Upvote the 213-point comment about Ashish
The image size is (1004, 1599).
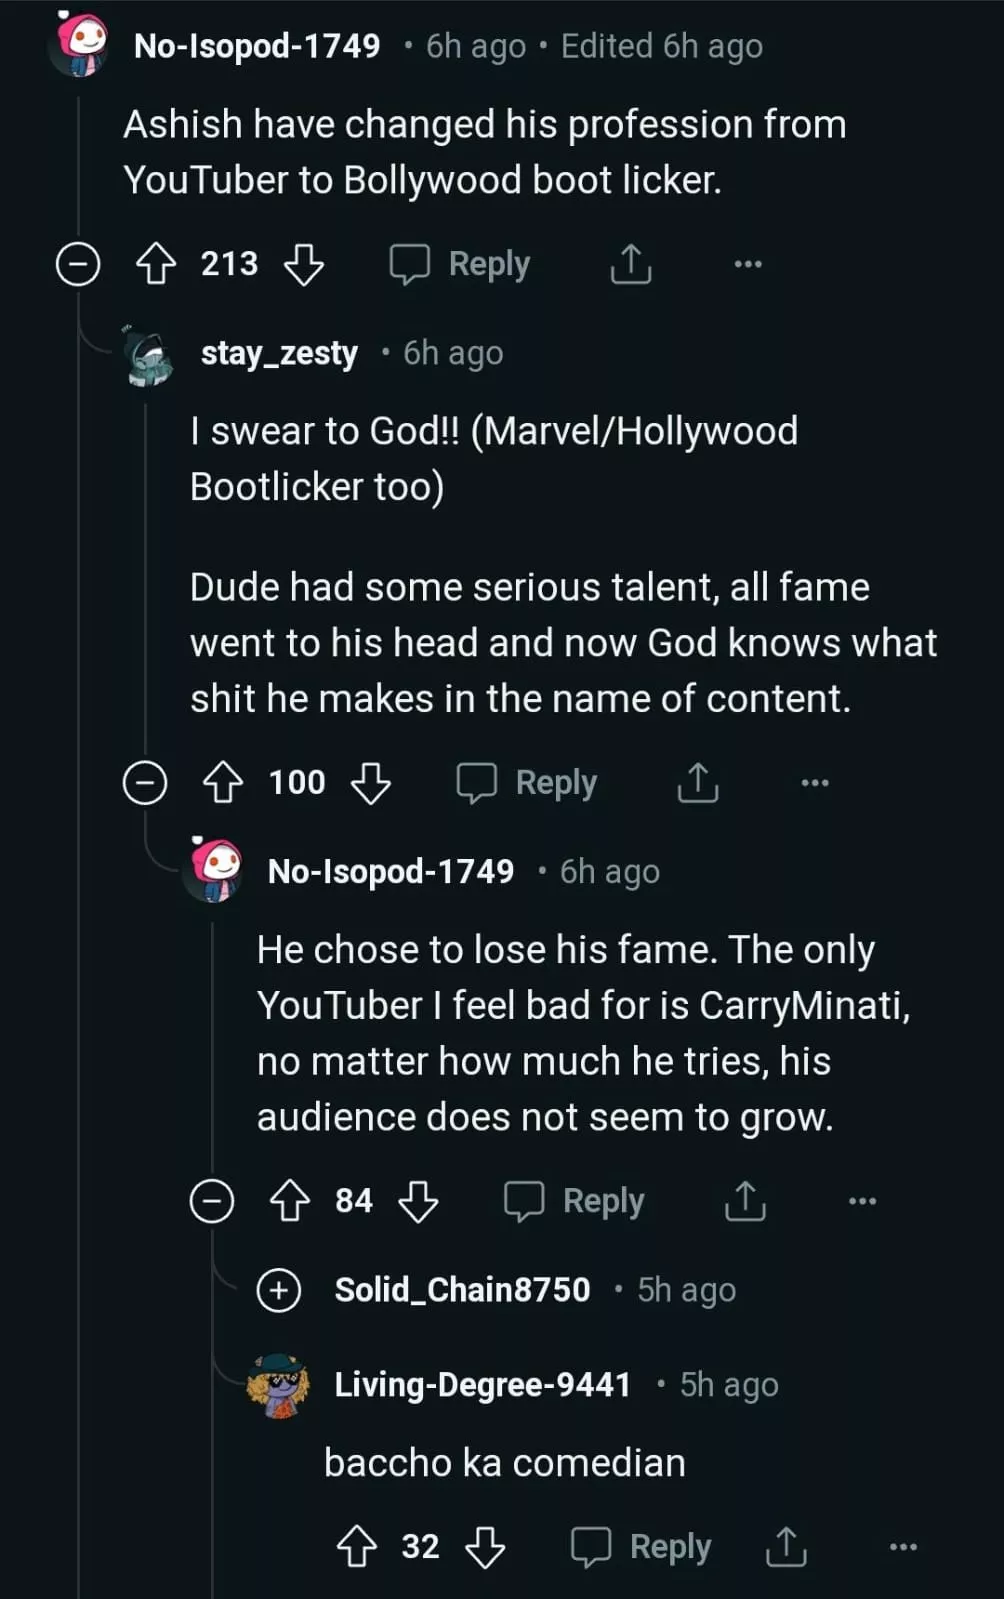click(x=155, y=265)
